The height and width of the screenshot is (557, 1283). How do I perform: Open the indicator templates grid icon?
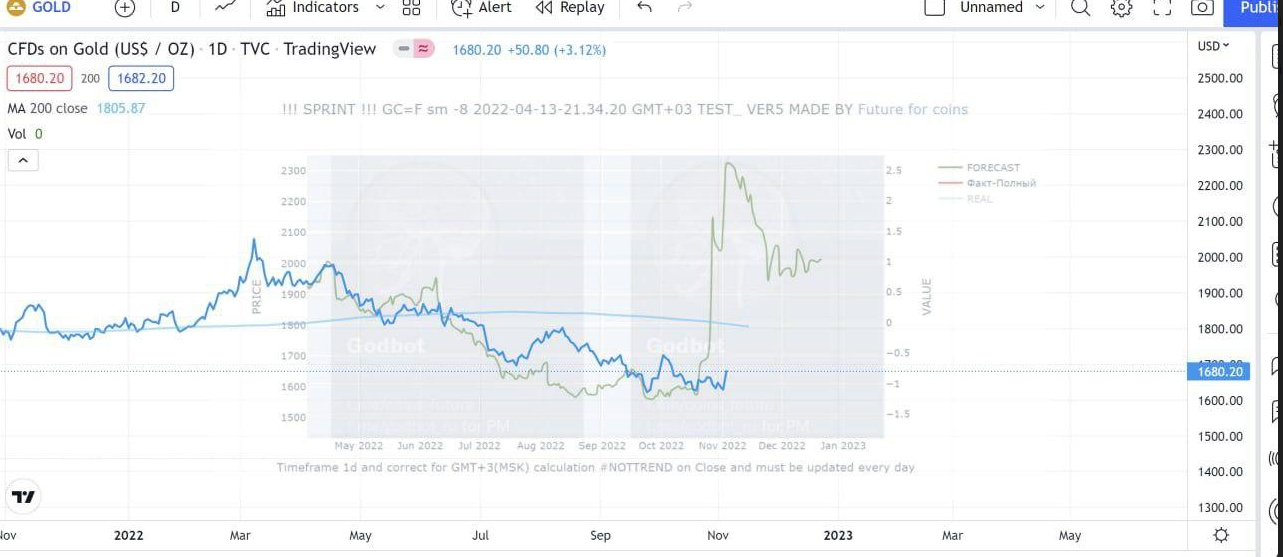pyautogui.click(x=411, y=8)
